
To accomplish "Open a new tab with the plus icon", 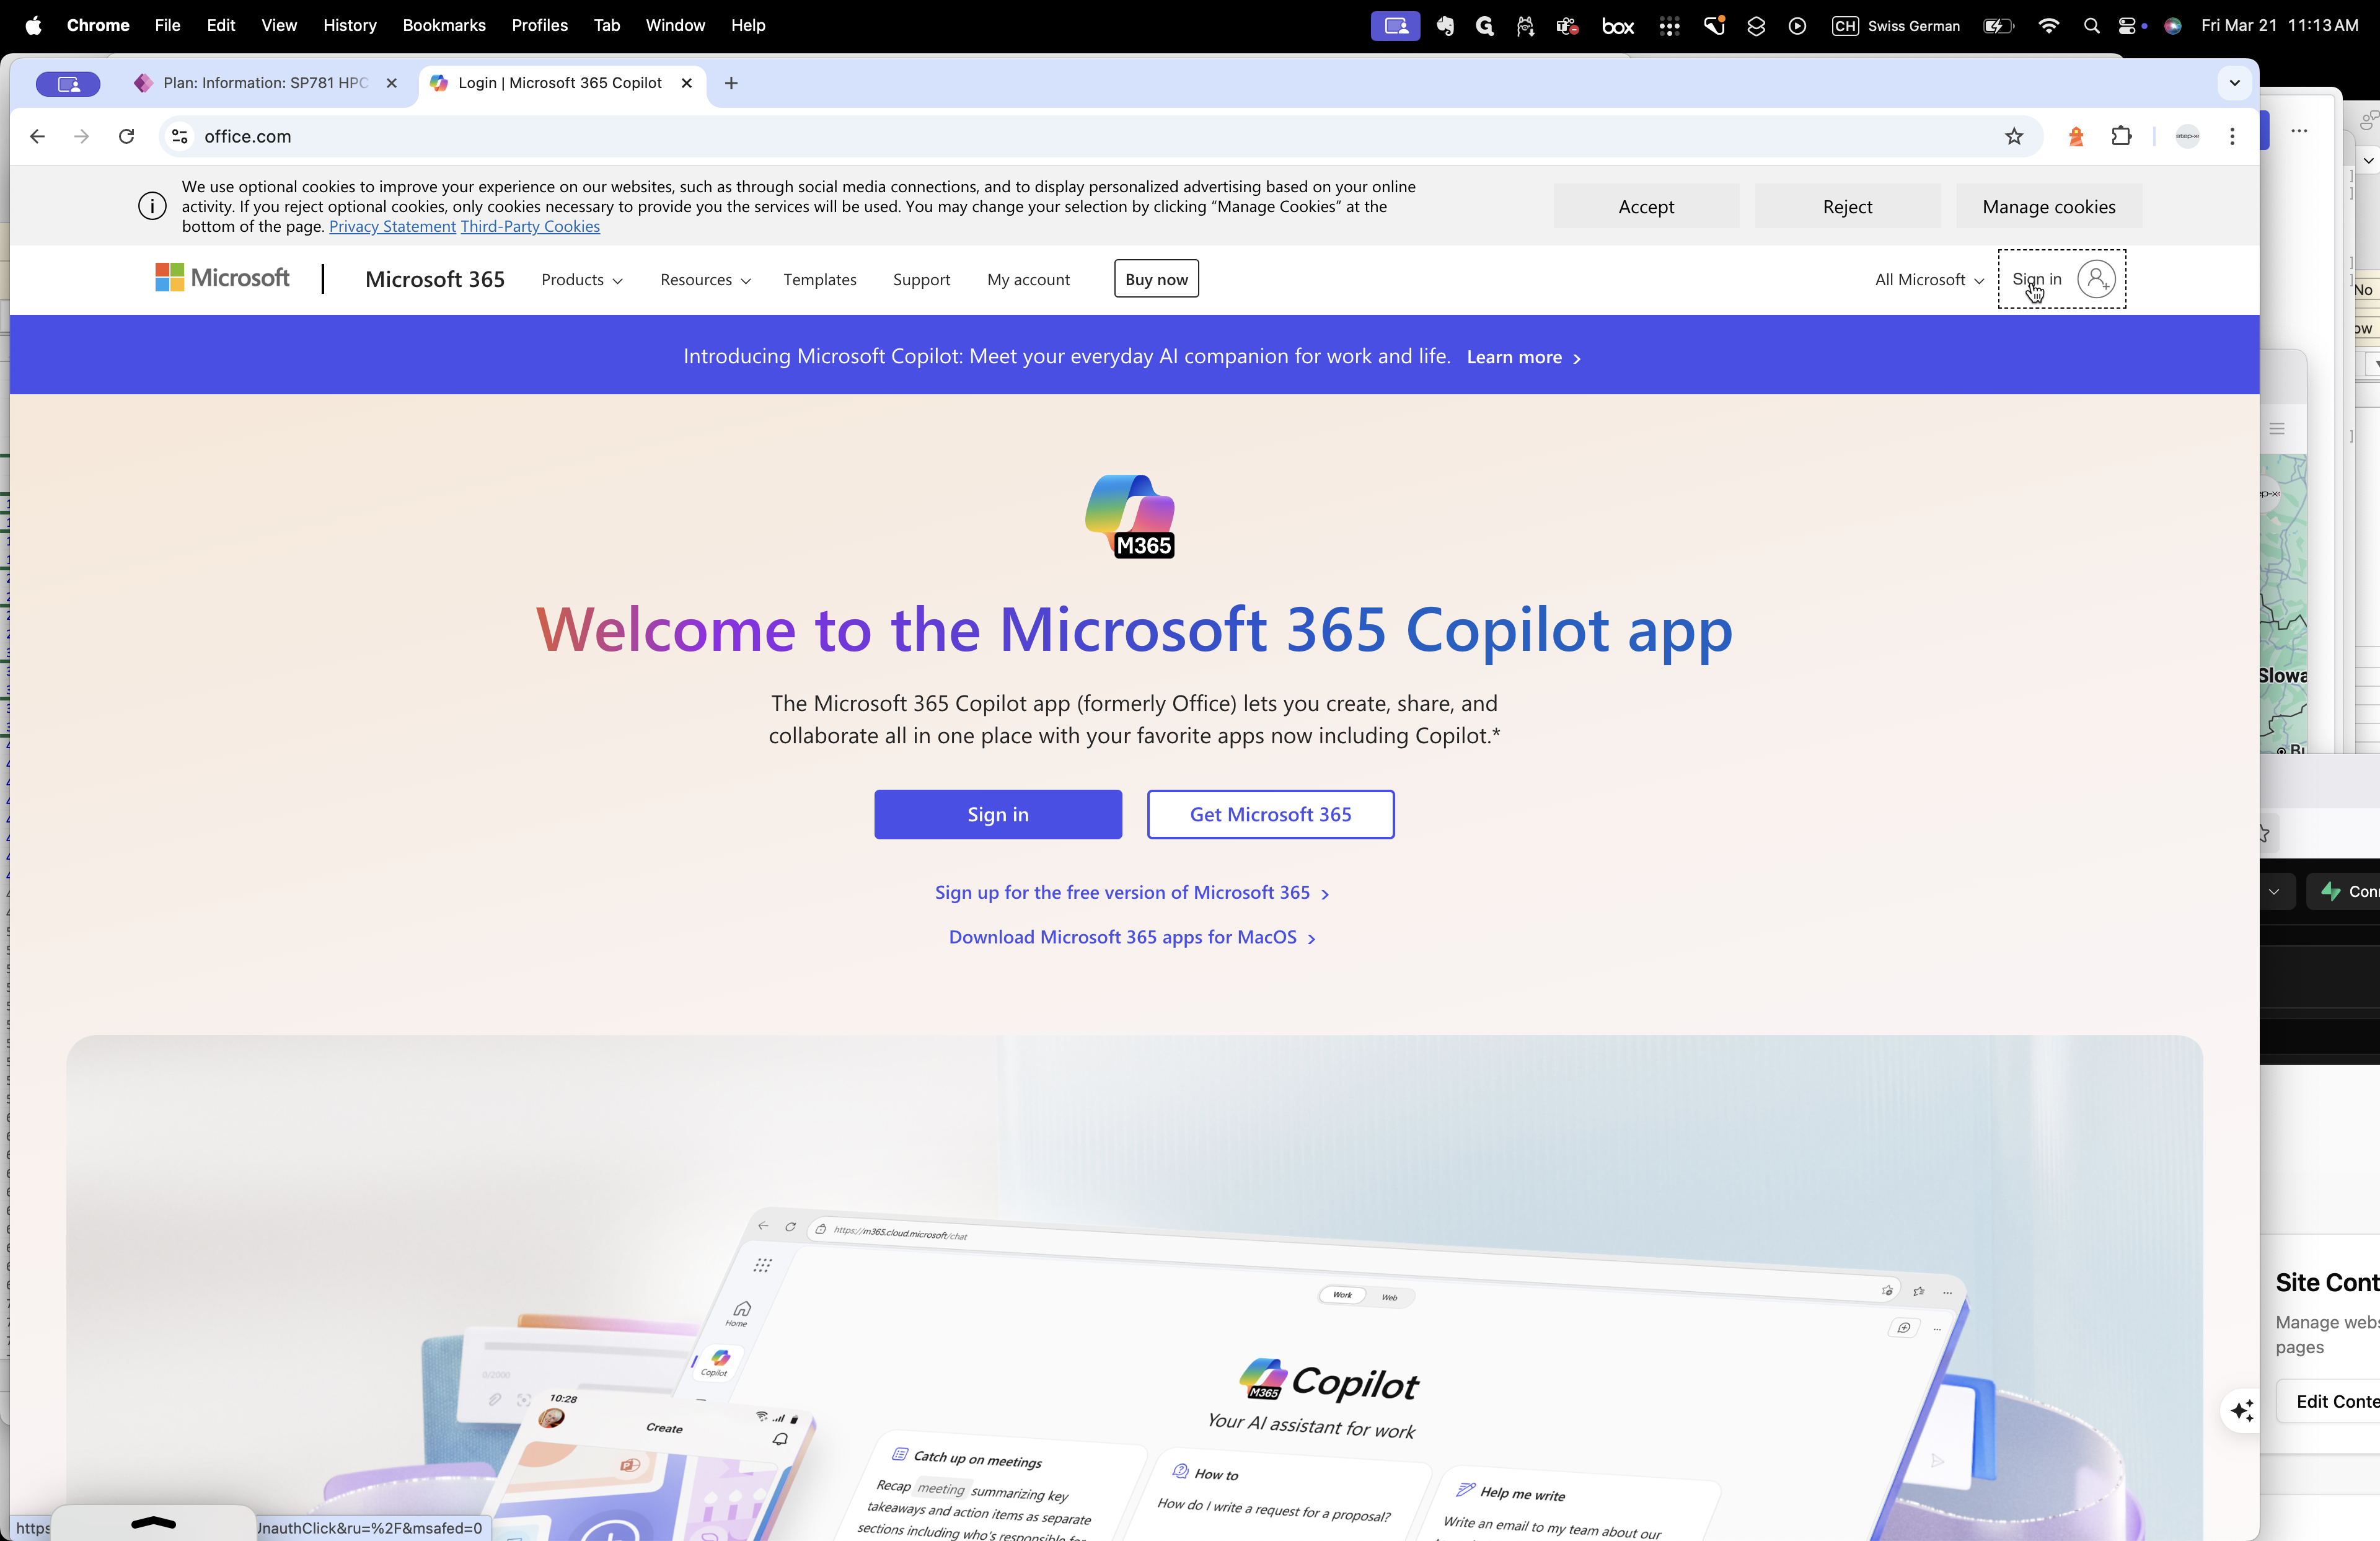I will coord(731,83).
